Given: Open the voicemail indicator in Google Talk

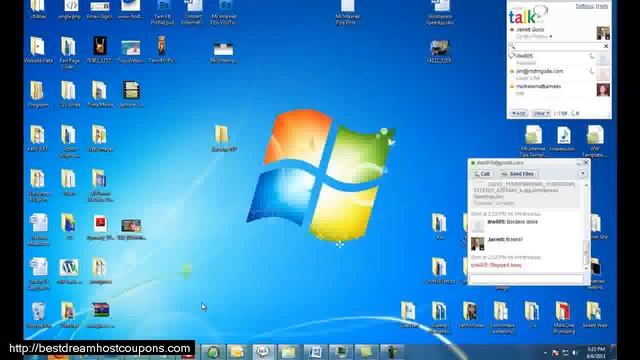Looking at the screenshot, I should click(575, 113).
